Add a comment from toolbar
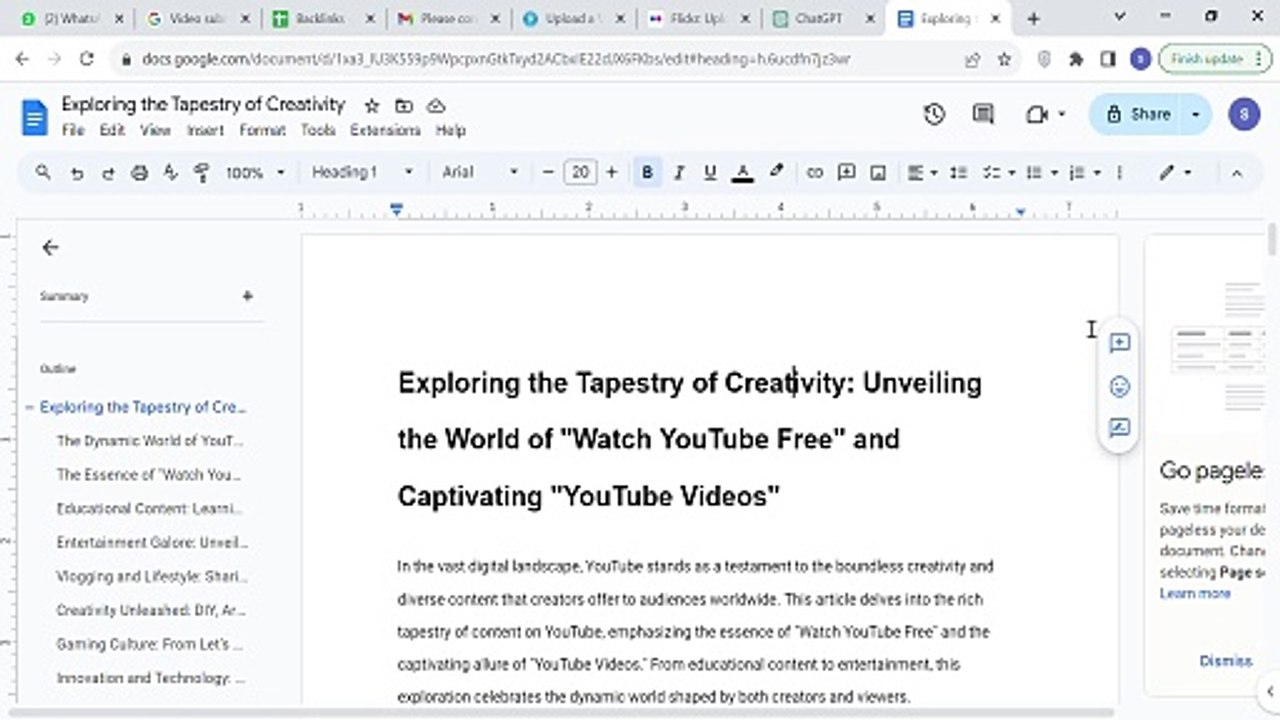Viewport: 1280px width, 720px height. (846, 172)
